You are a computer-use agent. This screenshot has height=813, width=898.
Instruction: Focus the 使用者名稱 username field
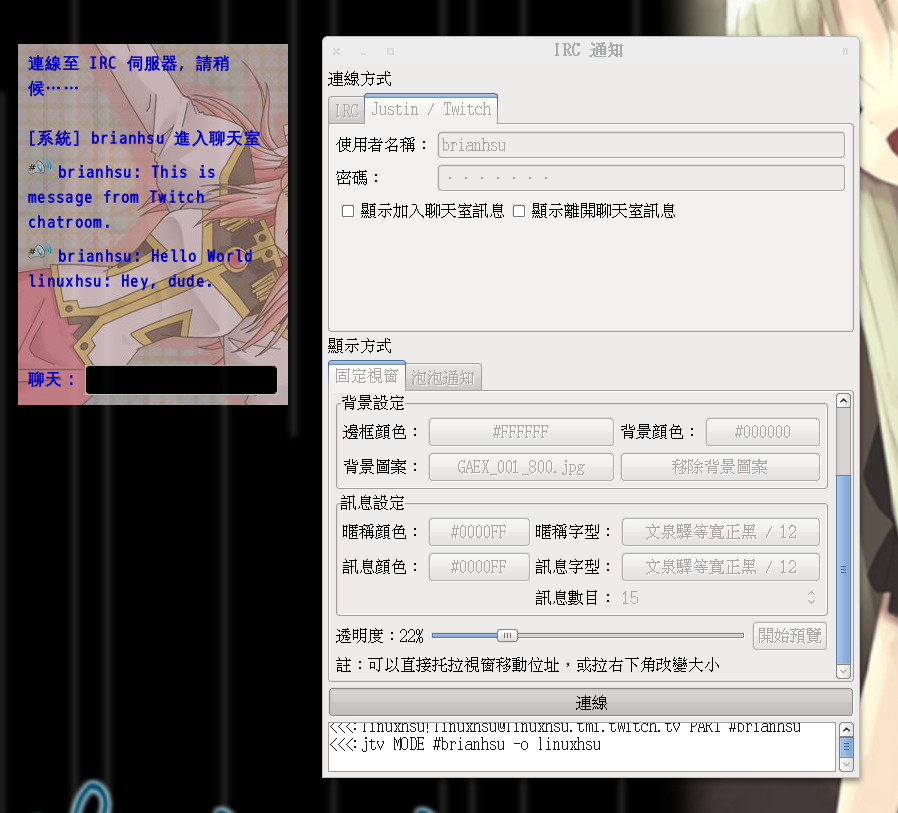click(640, 145)
